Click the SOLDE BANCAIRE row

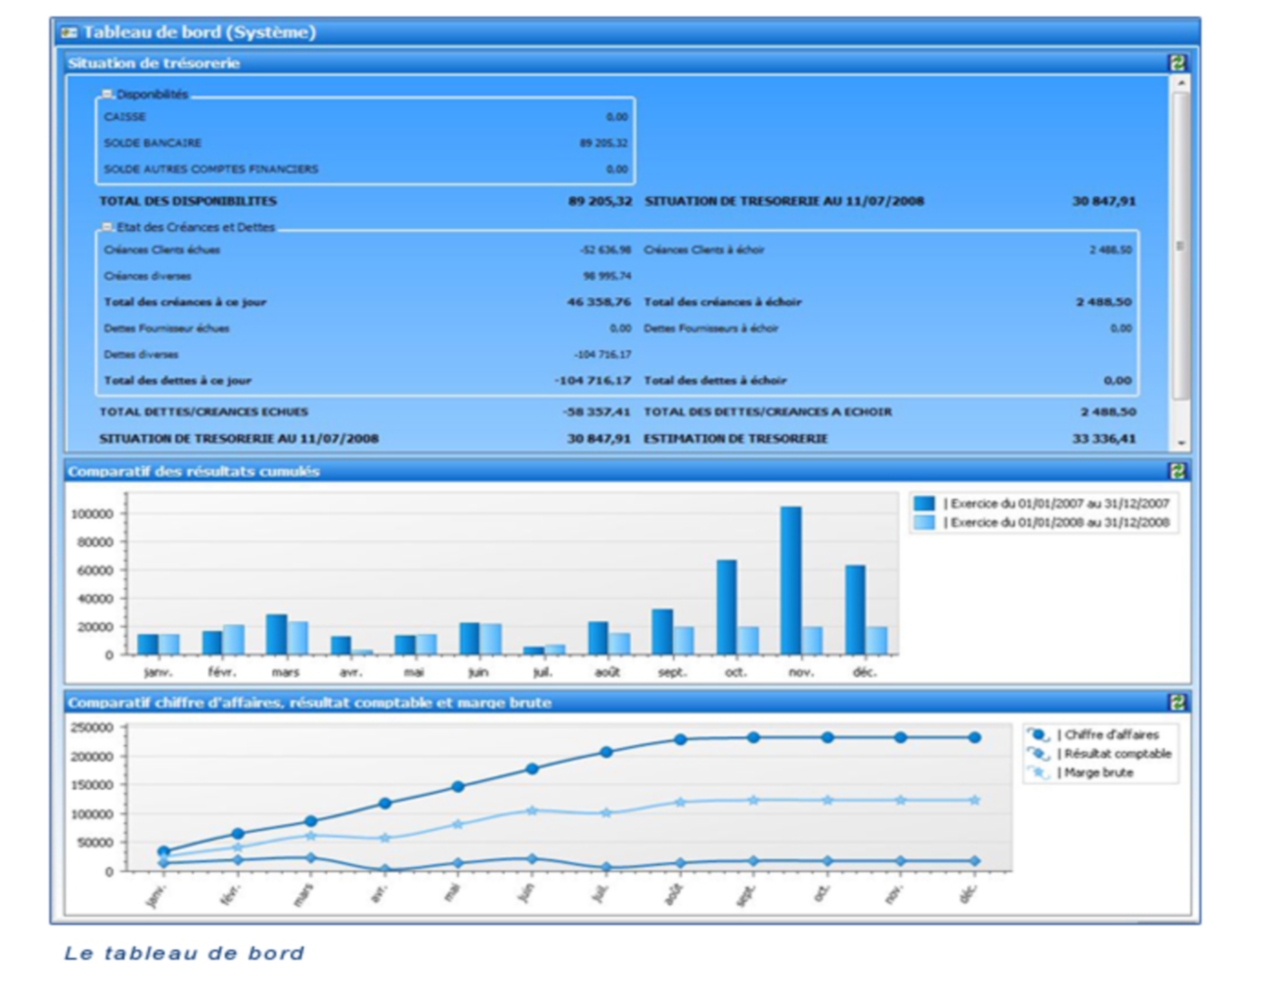(365, 143)
